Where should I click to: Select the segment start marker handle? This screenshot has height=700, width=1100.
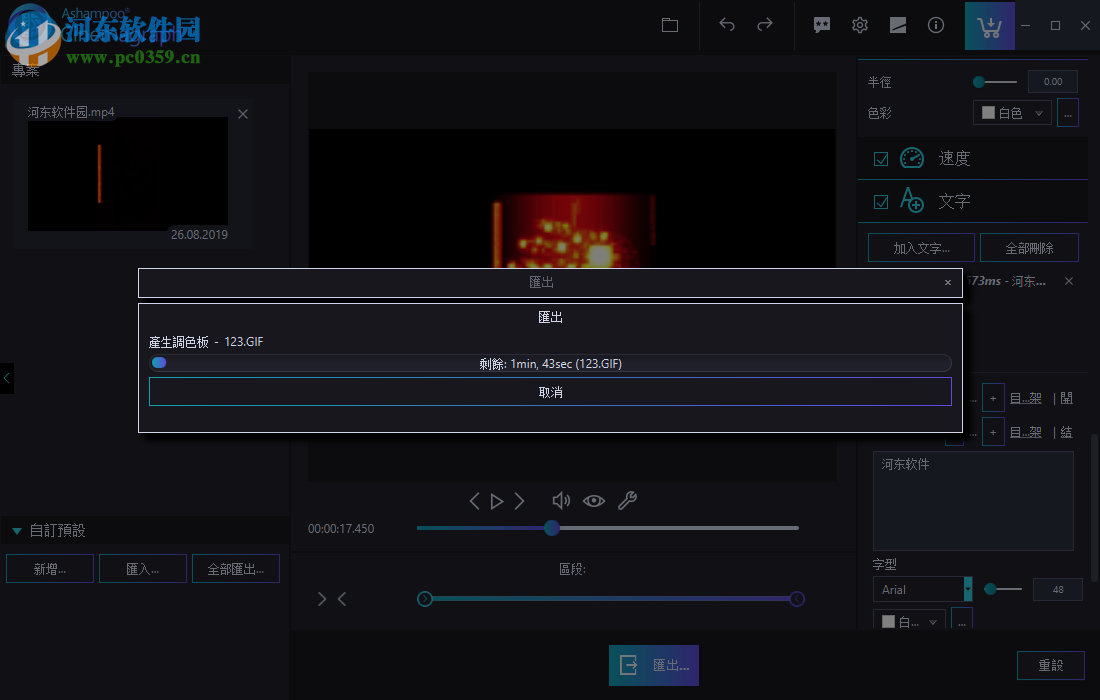click(x=424, y=599)
